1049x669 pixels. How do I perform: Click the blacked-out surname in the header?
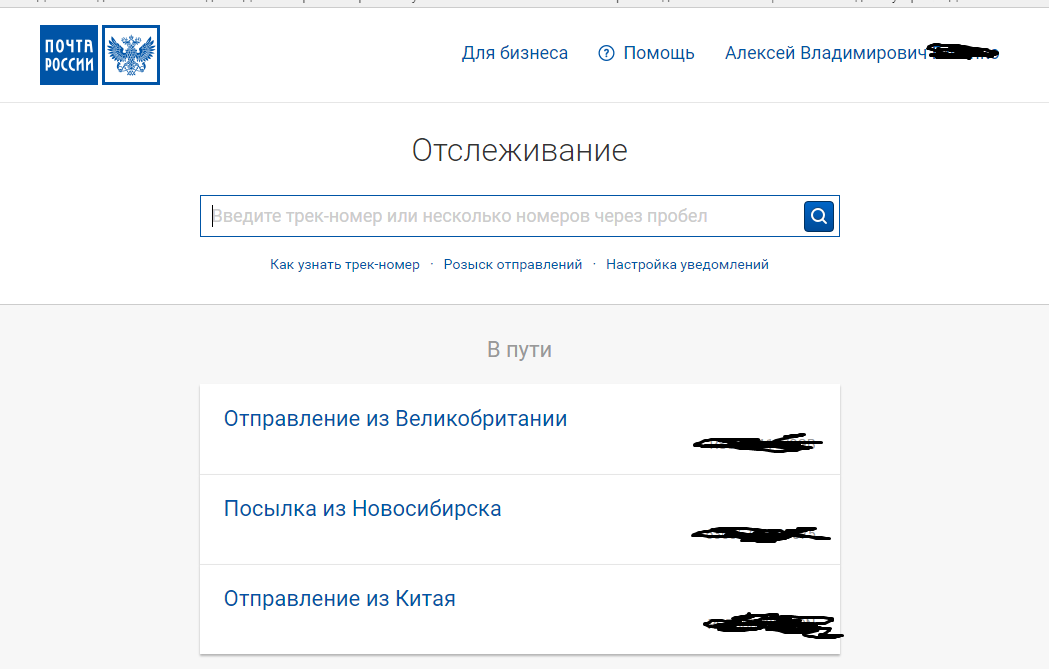[963, 51]
